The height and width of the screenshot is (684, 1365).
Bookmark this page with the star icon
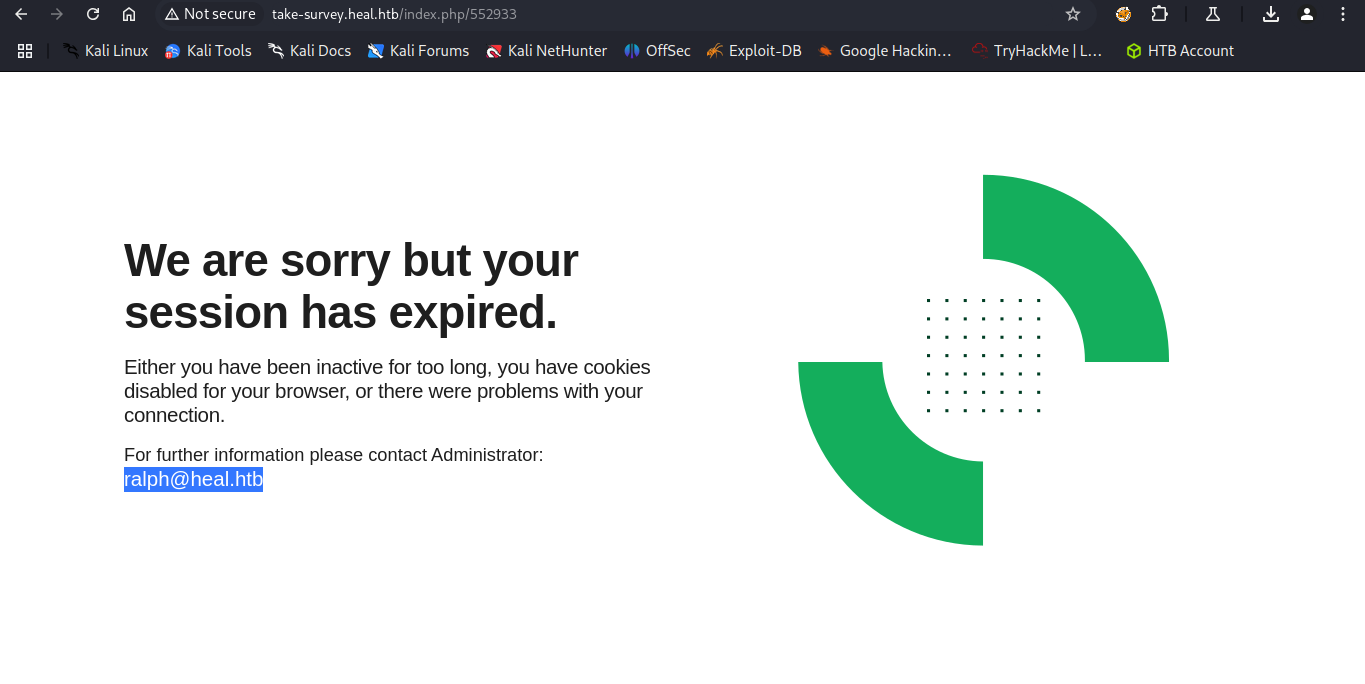click(x=1073, y=14)
